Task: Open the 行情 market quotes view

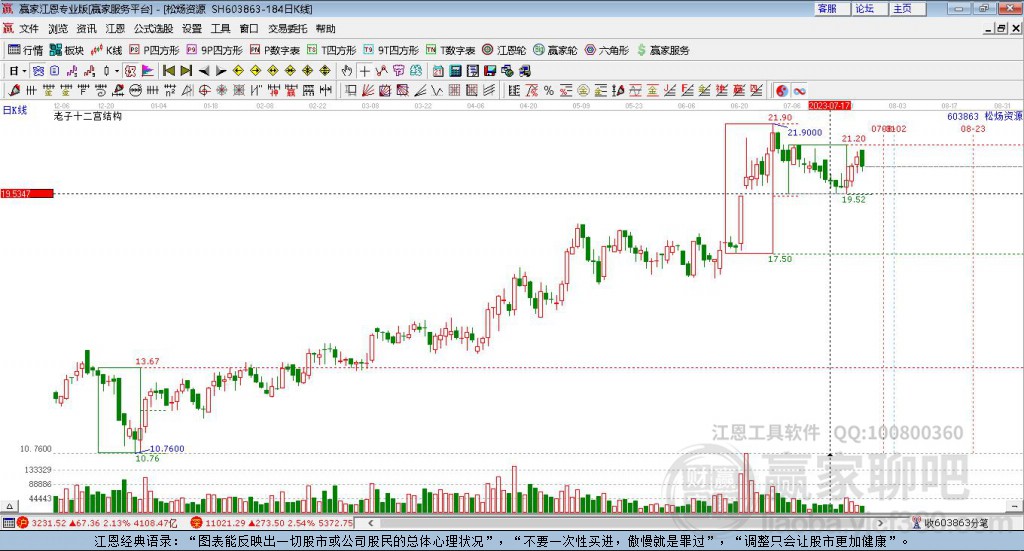Action: (x=25, y=50)
